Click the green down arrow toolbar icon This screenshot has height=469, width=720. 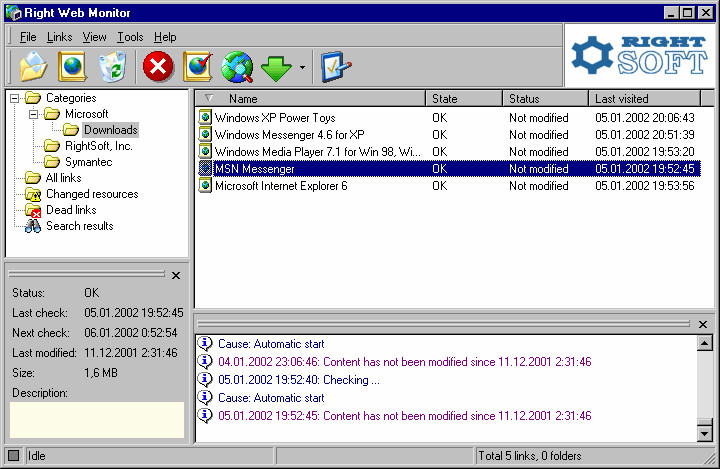pyautogui.click(x=276, y=68)
